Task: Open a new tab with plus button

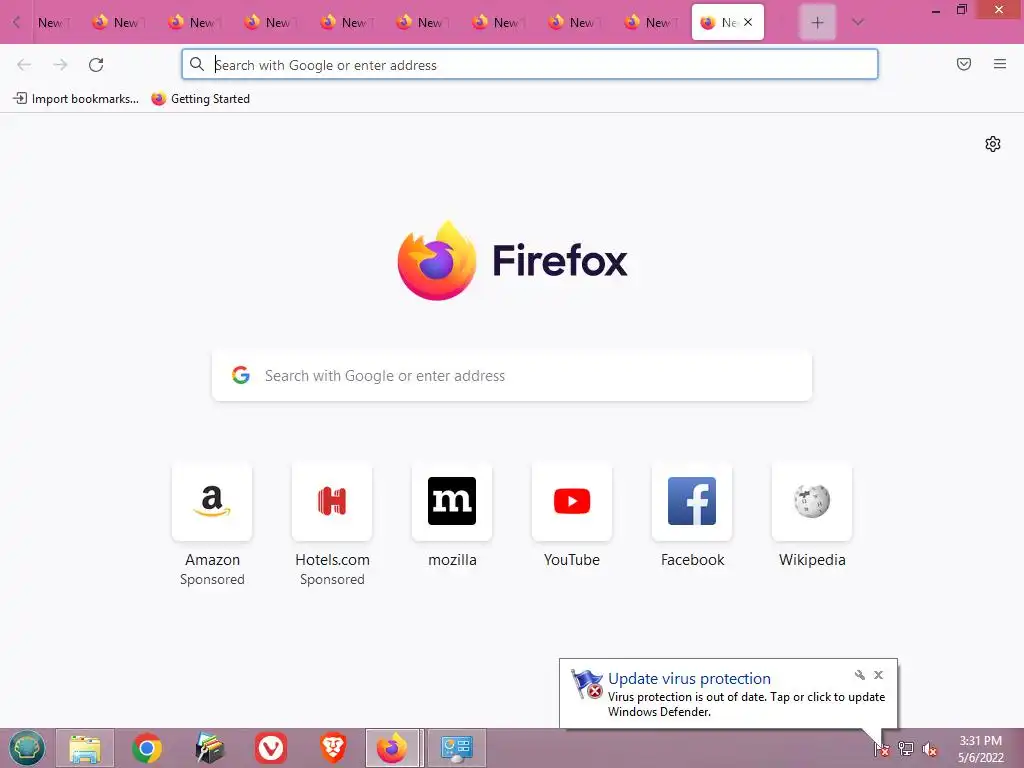Action: [x=817, y=22]
